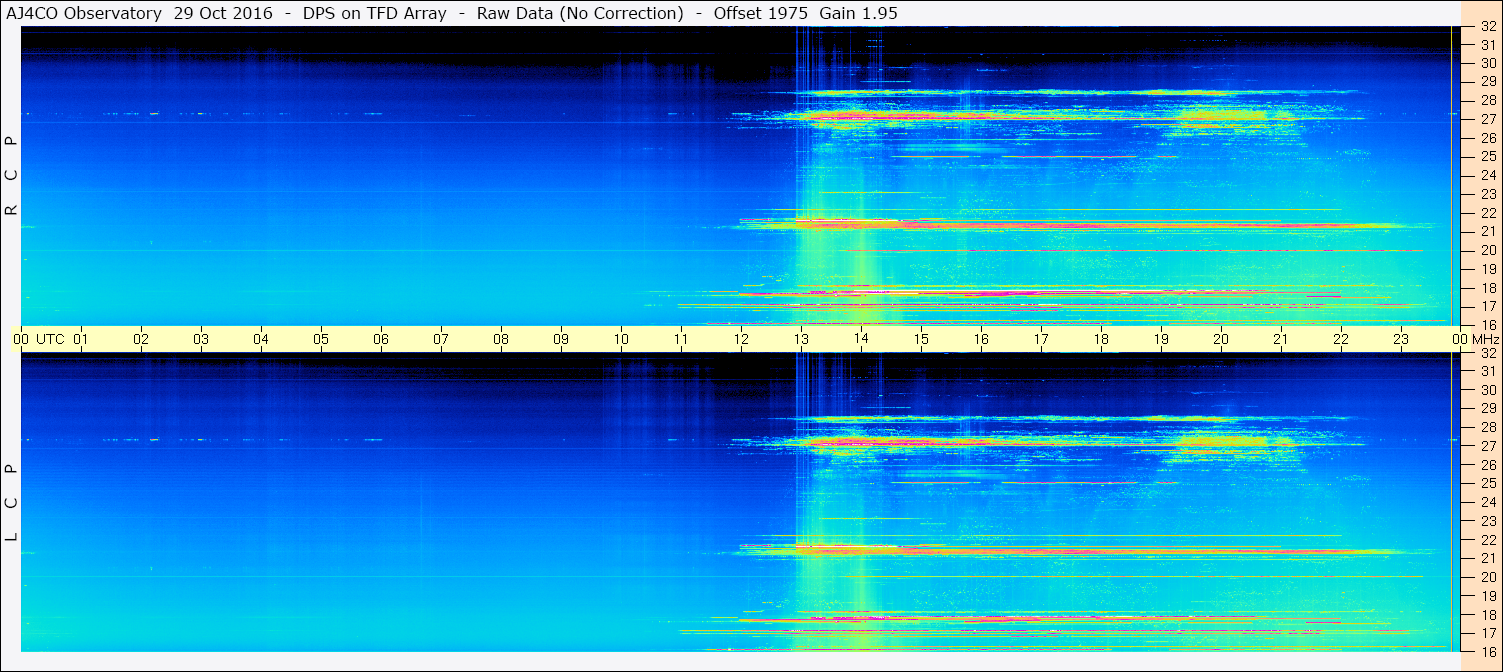Click the 04 hour marker on time axis
This screenshot has height=672, width=1503.
tap(261, 339)
